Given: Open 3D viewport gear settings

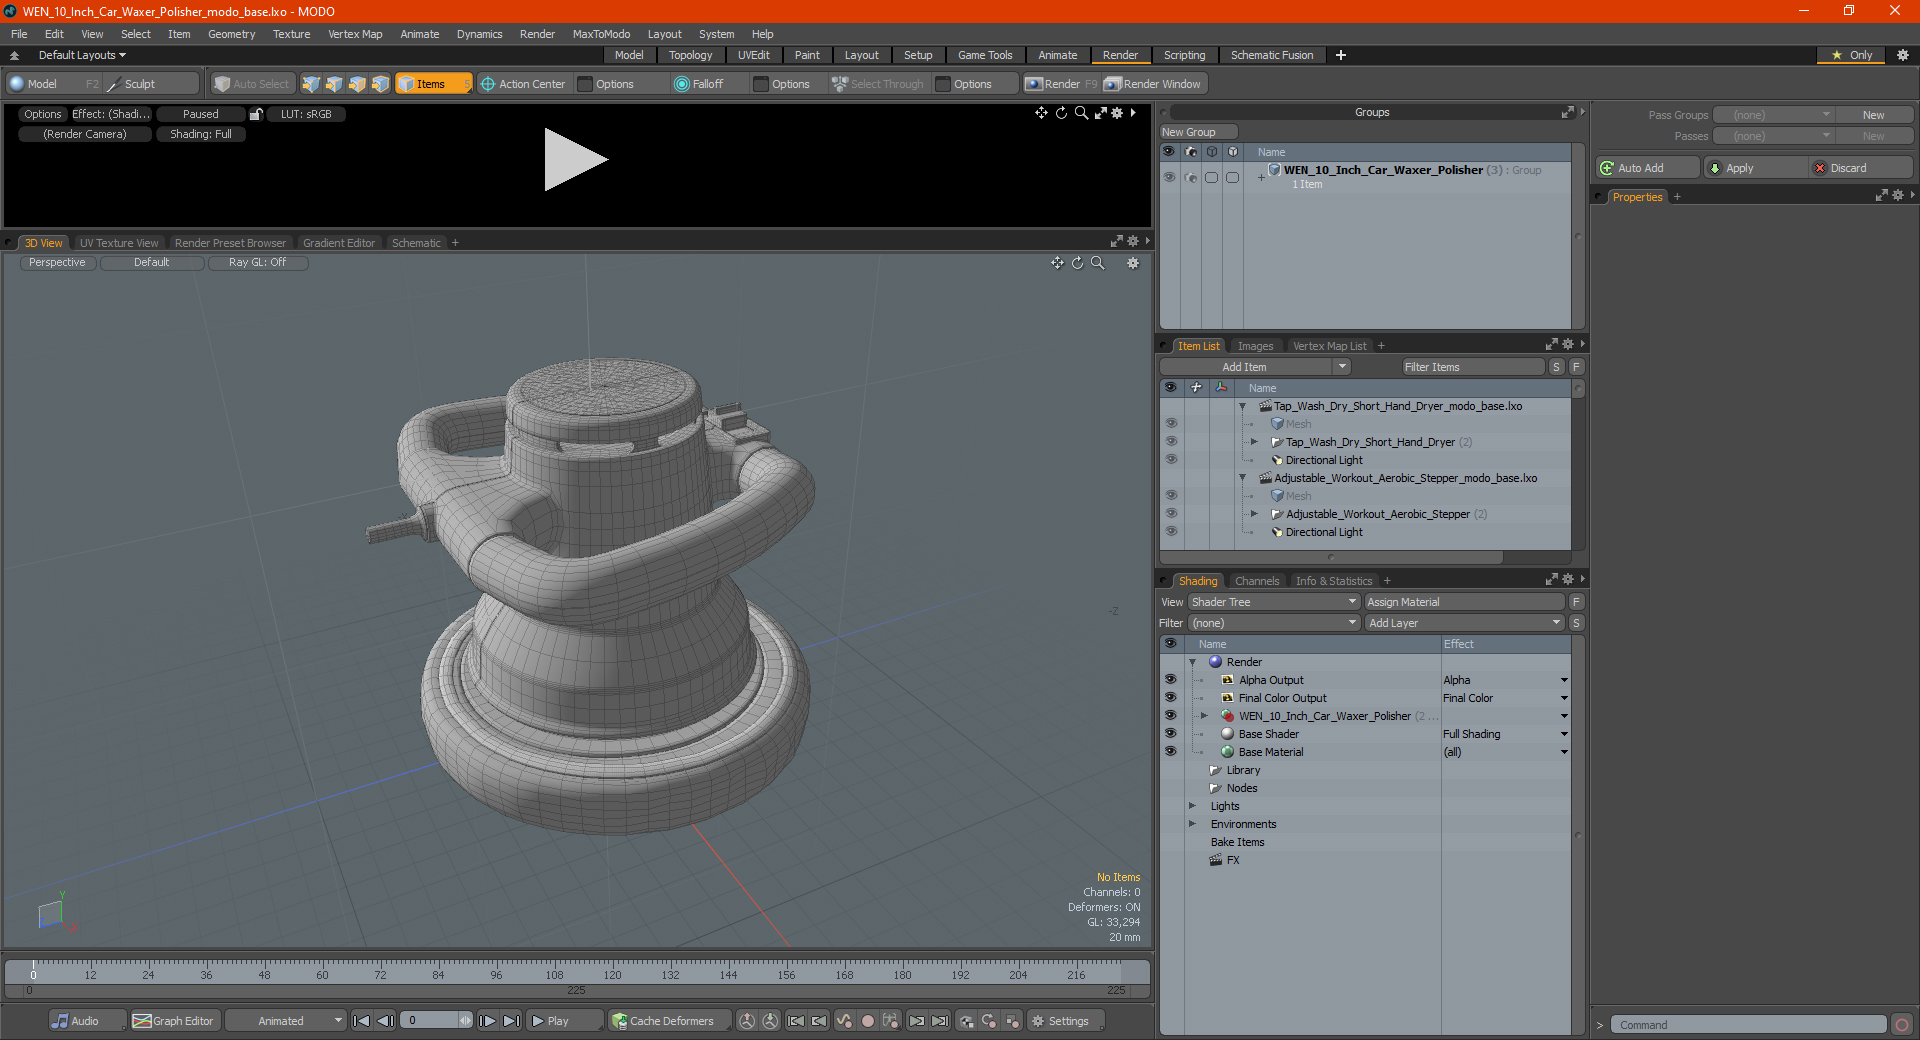Looking at the screenshot, I should point(1133,263).
